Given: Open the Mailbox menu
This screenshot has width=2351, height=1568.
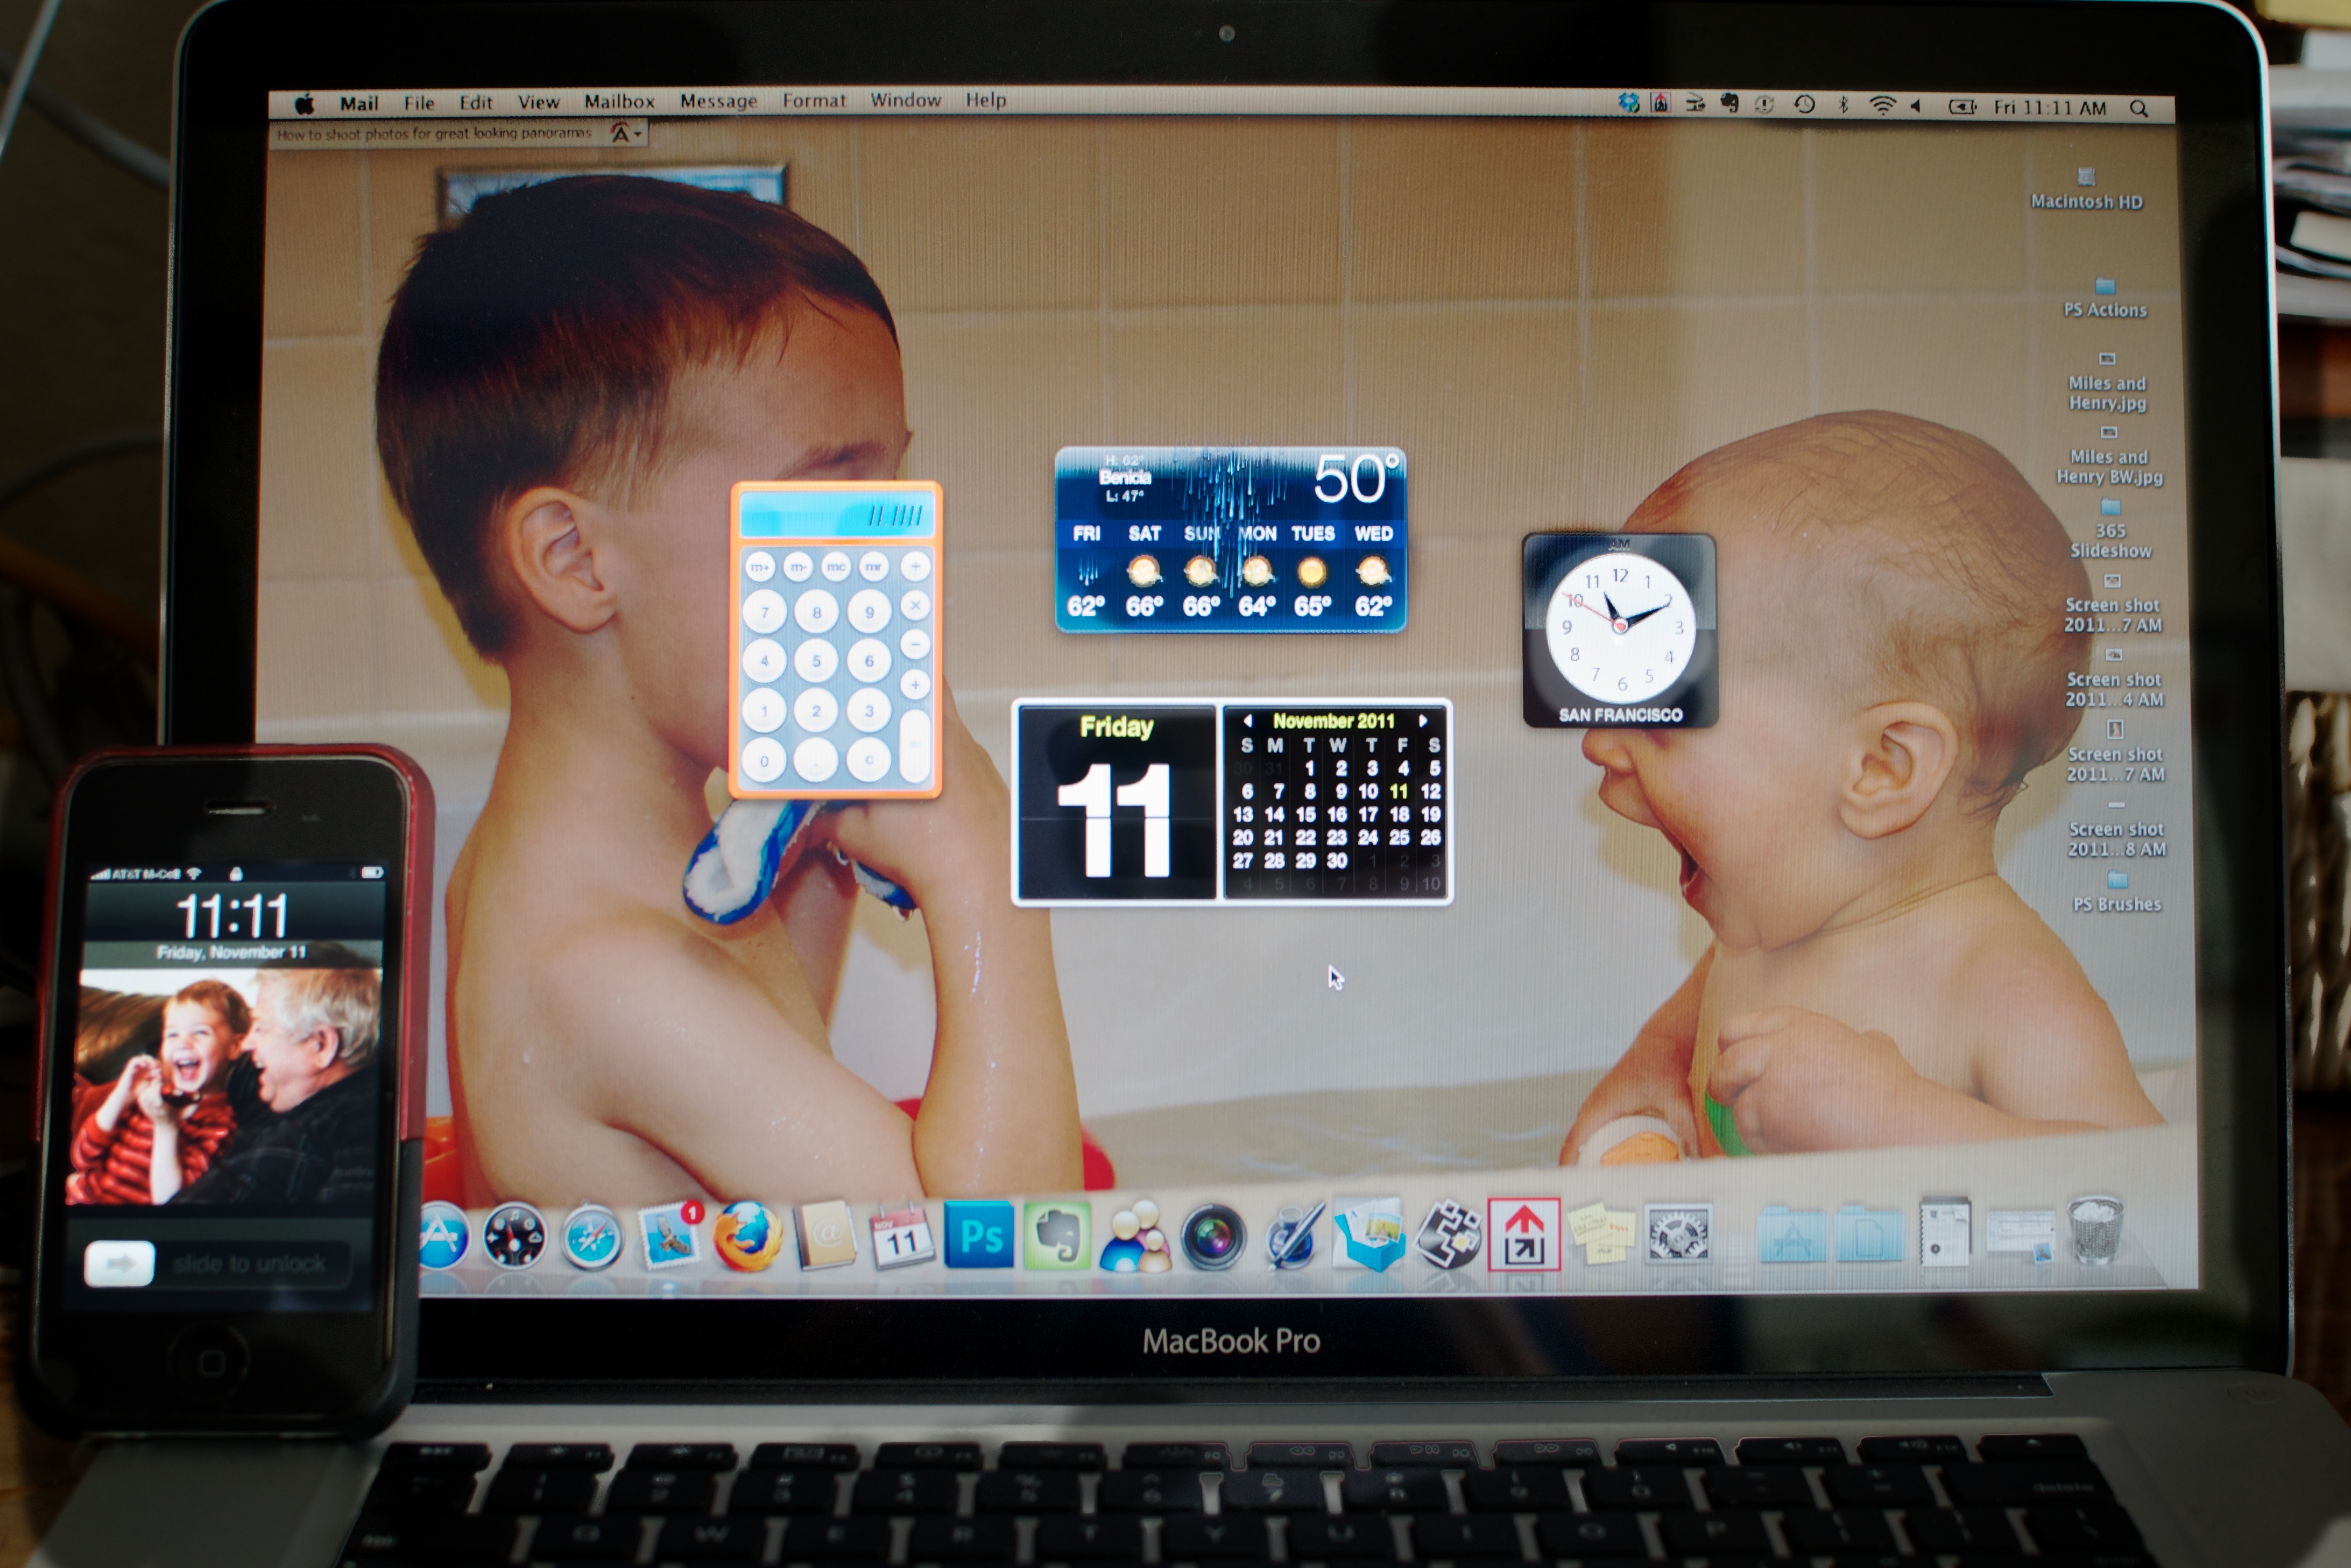Looking at the screenshot, I should [x=619, y=101].
